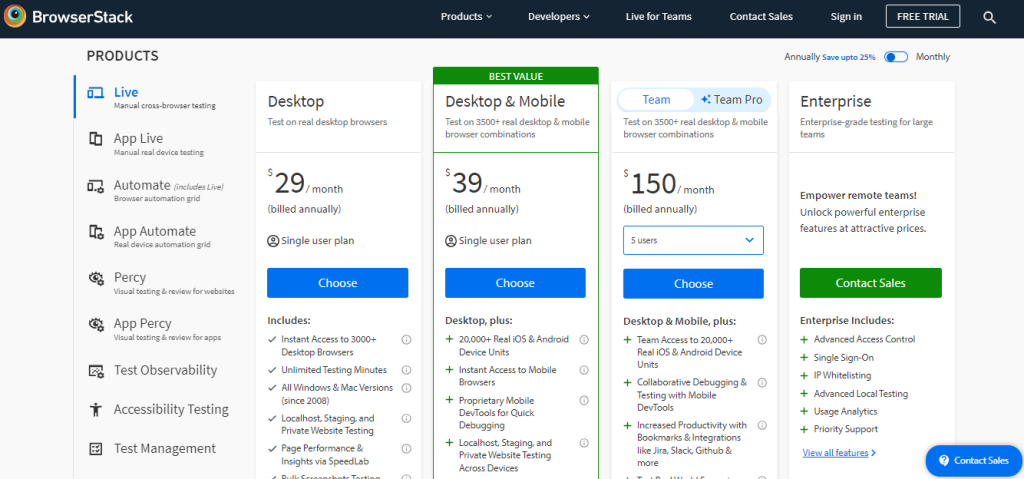Click the Single Sign-On feature text
Screen dimensions: 1024x479
pos(843,357)
